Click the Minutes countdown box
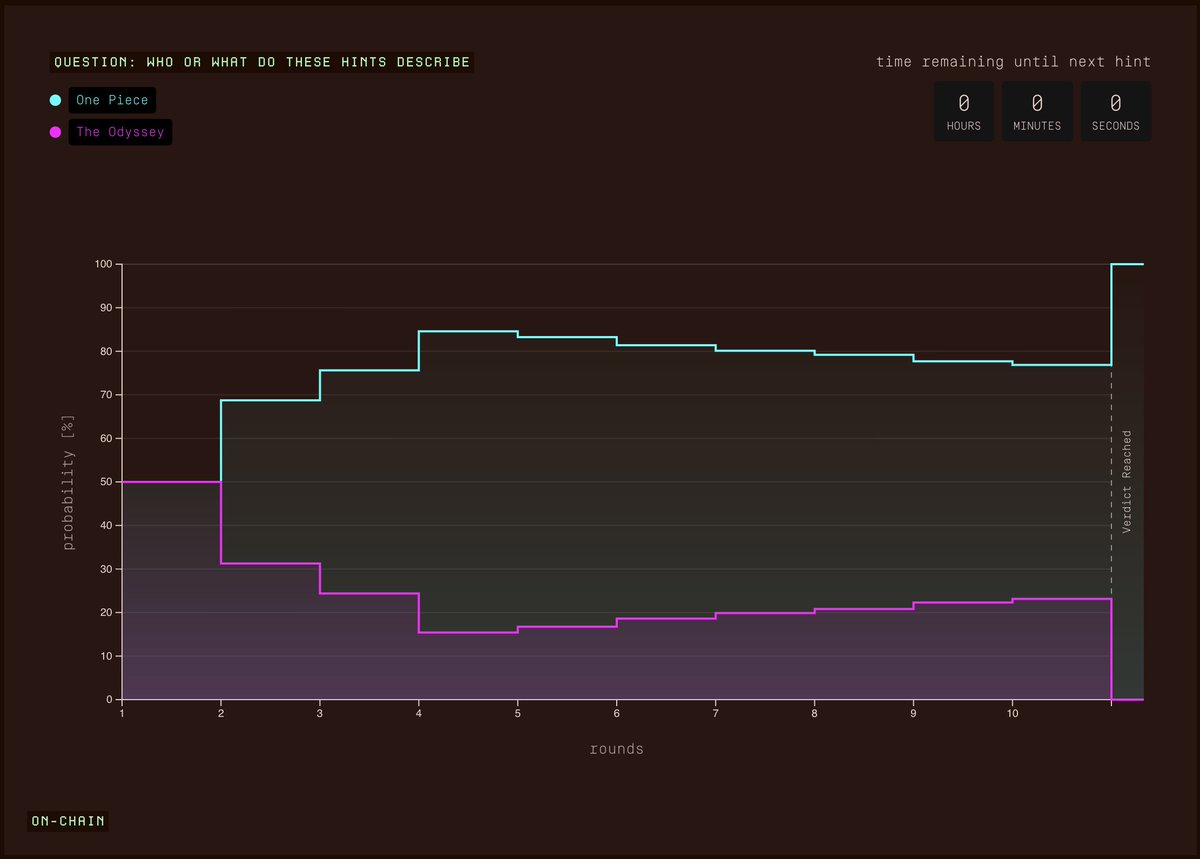The width and height of the screenshot is (1200, 859). pyautogui.click(x=1037, y=111)
